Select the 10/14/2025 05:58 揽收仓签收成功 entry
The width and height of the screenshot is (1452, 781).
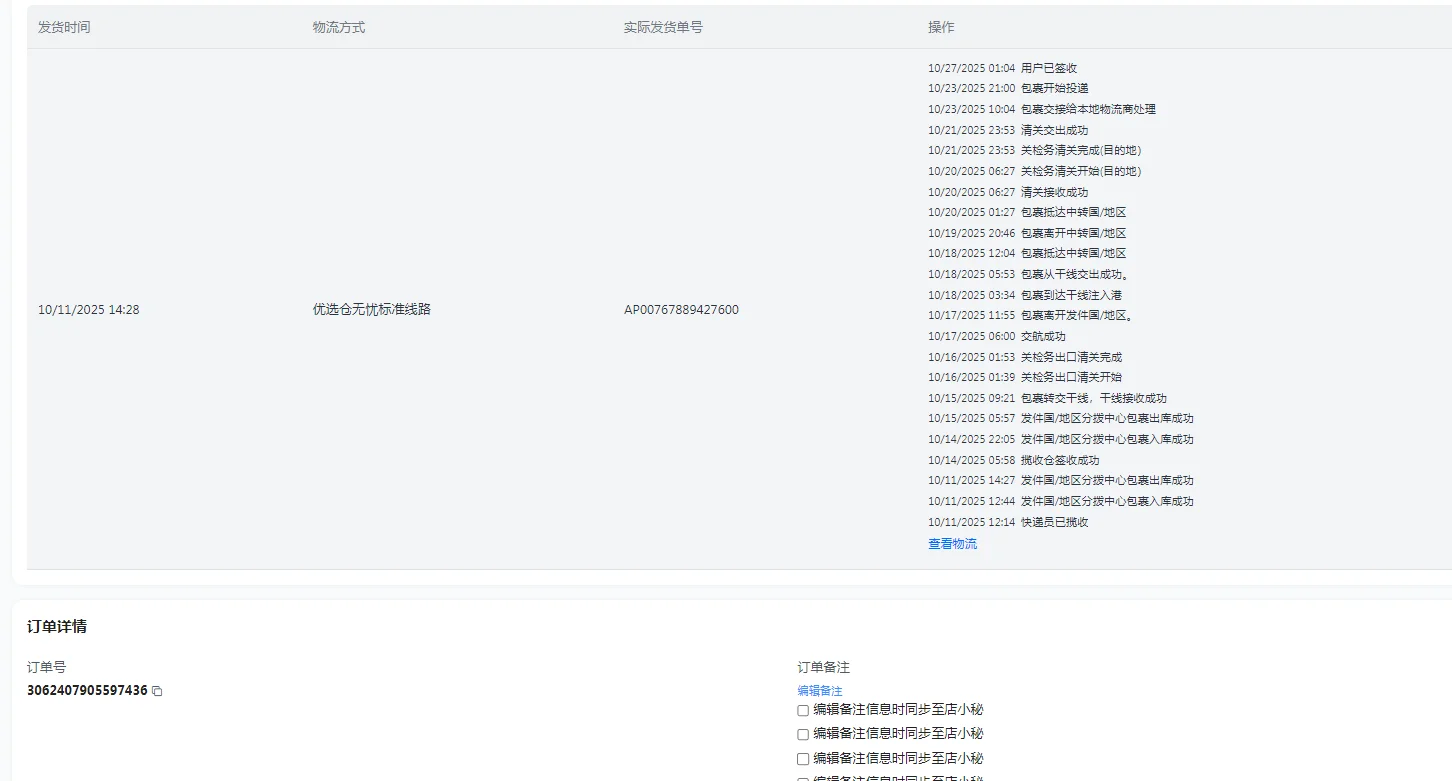(x=1014, y=460)
